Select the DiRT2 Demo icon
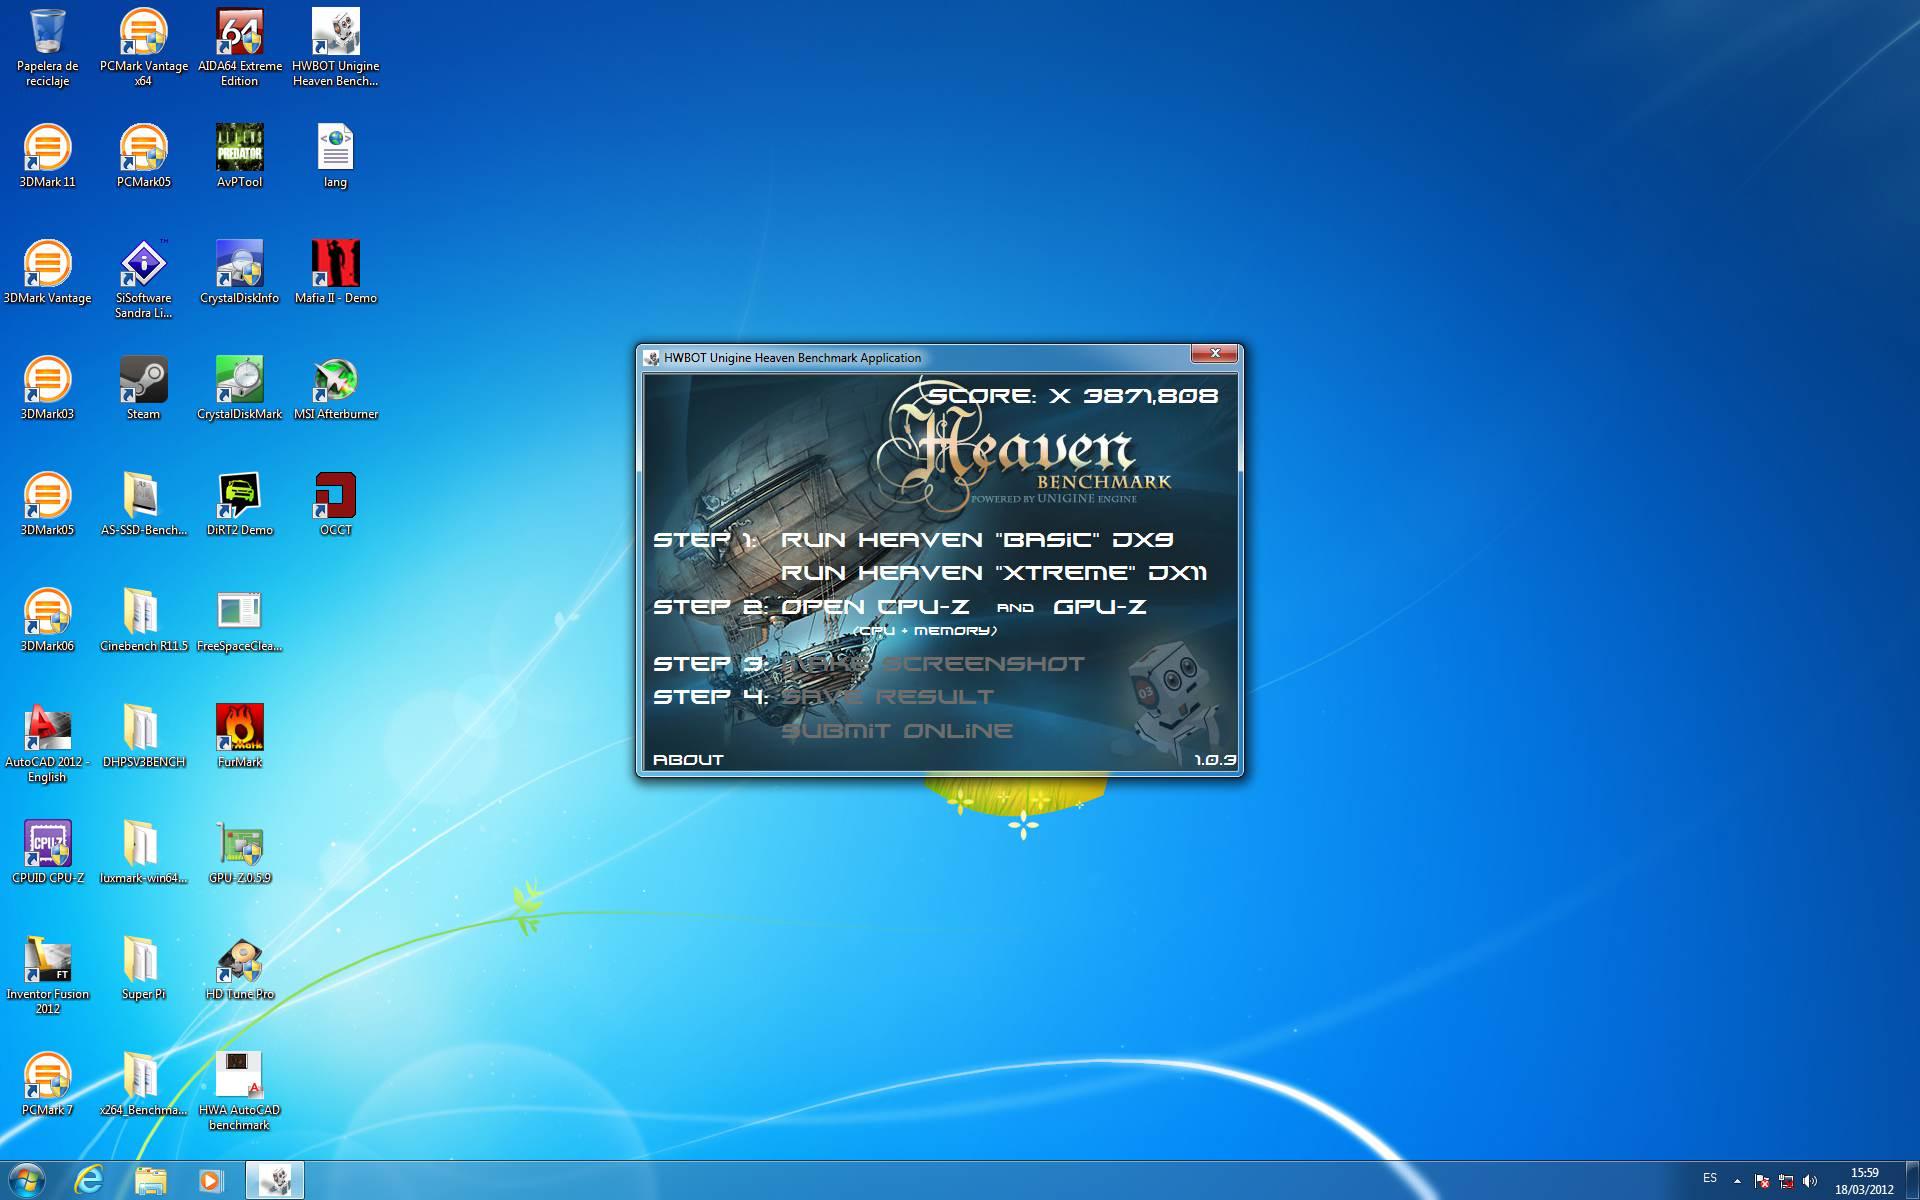 pyautogui.click(x=240, y=504)
